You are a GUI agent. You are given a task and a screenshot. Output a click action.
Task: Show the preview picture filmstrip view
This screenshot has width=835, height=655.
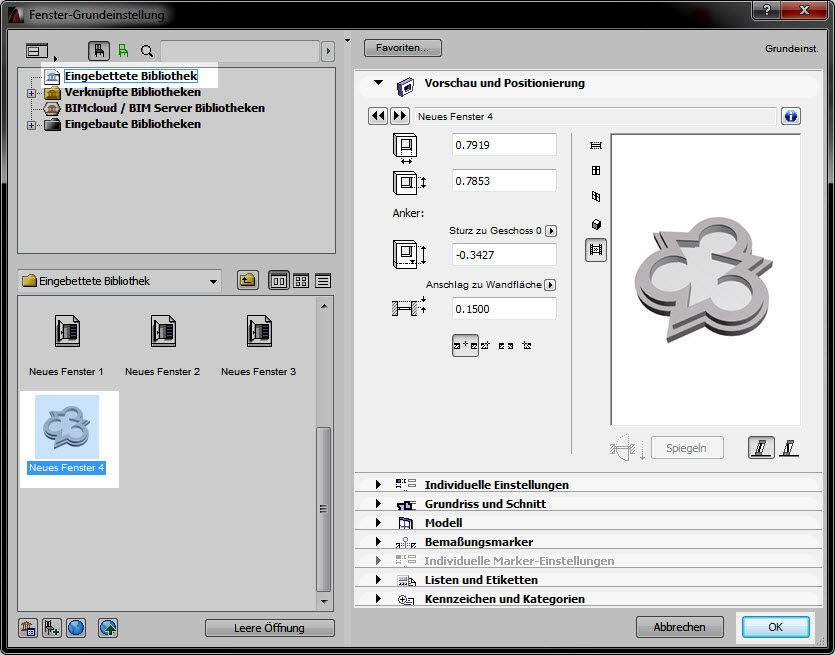596,250
